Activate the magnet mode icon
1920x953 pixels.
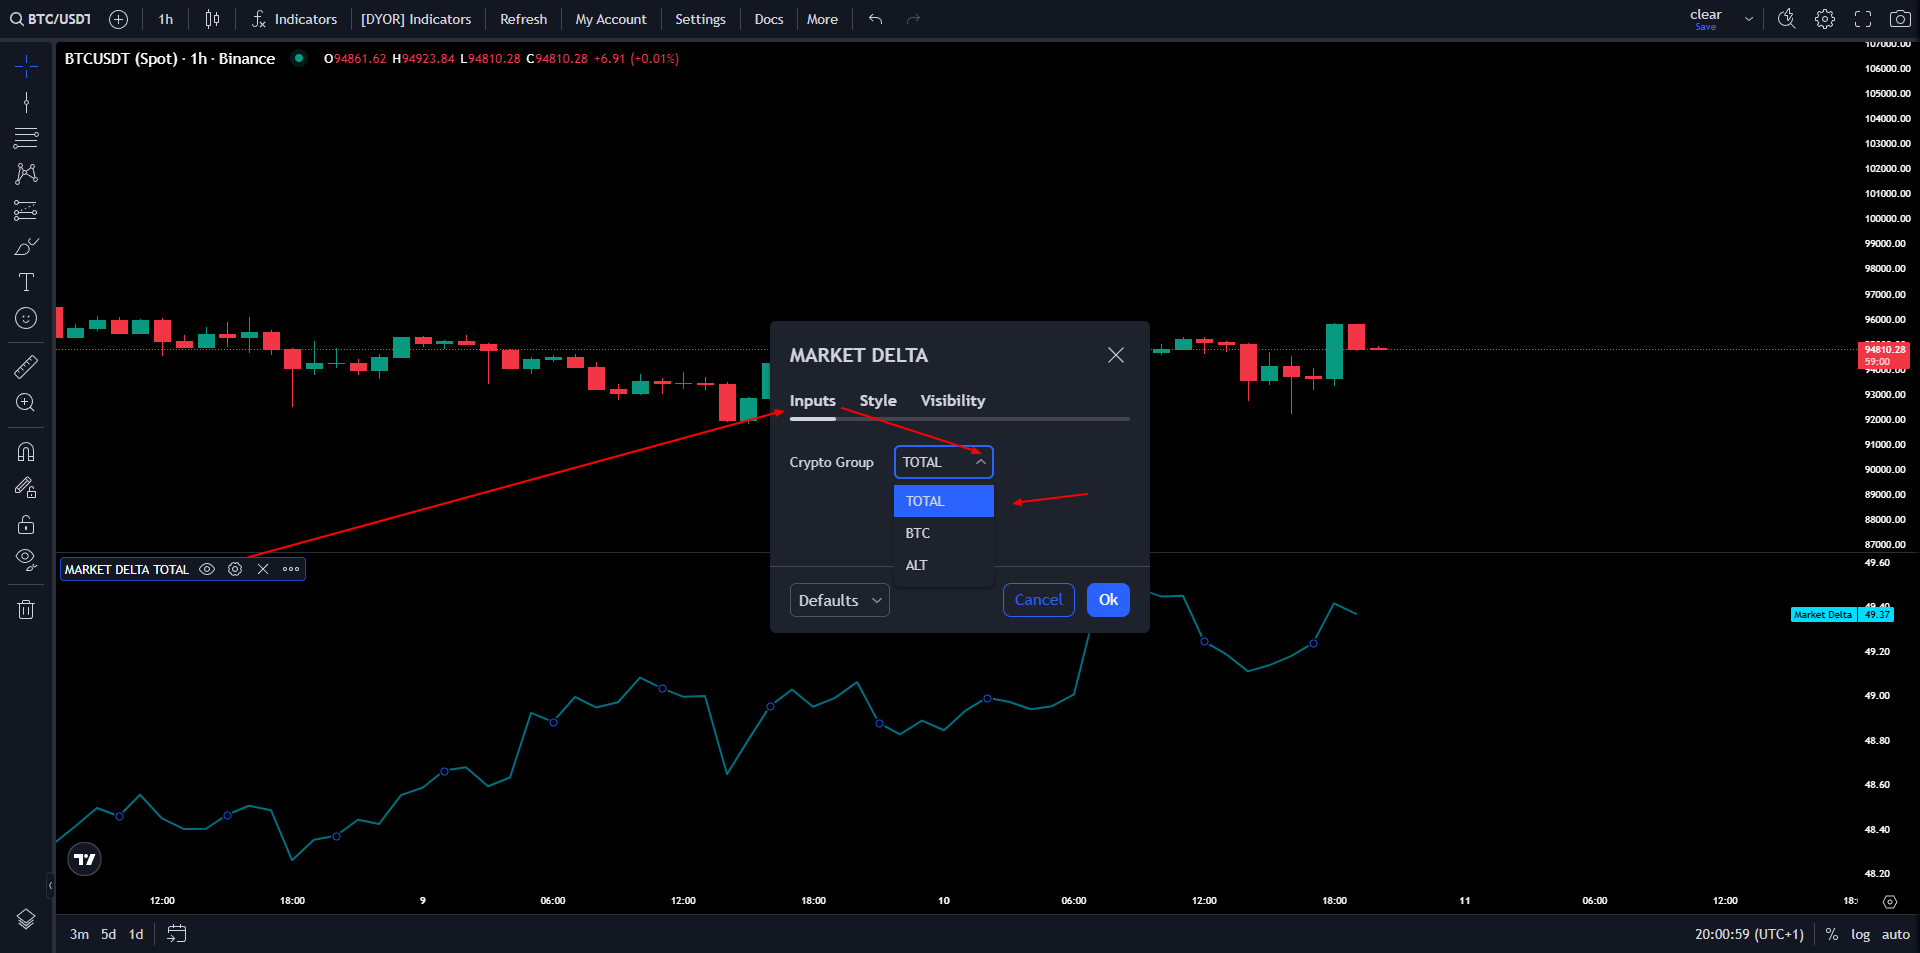pos(26,452)
